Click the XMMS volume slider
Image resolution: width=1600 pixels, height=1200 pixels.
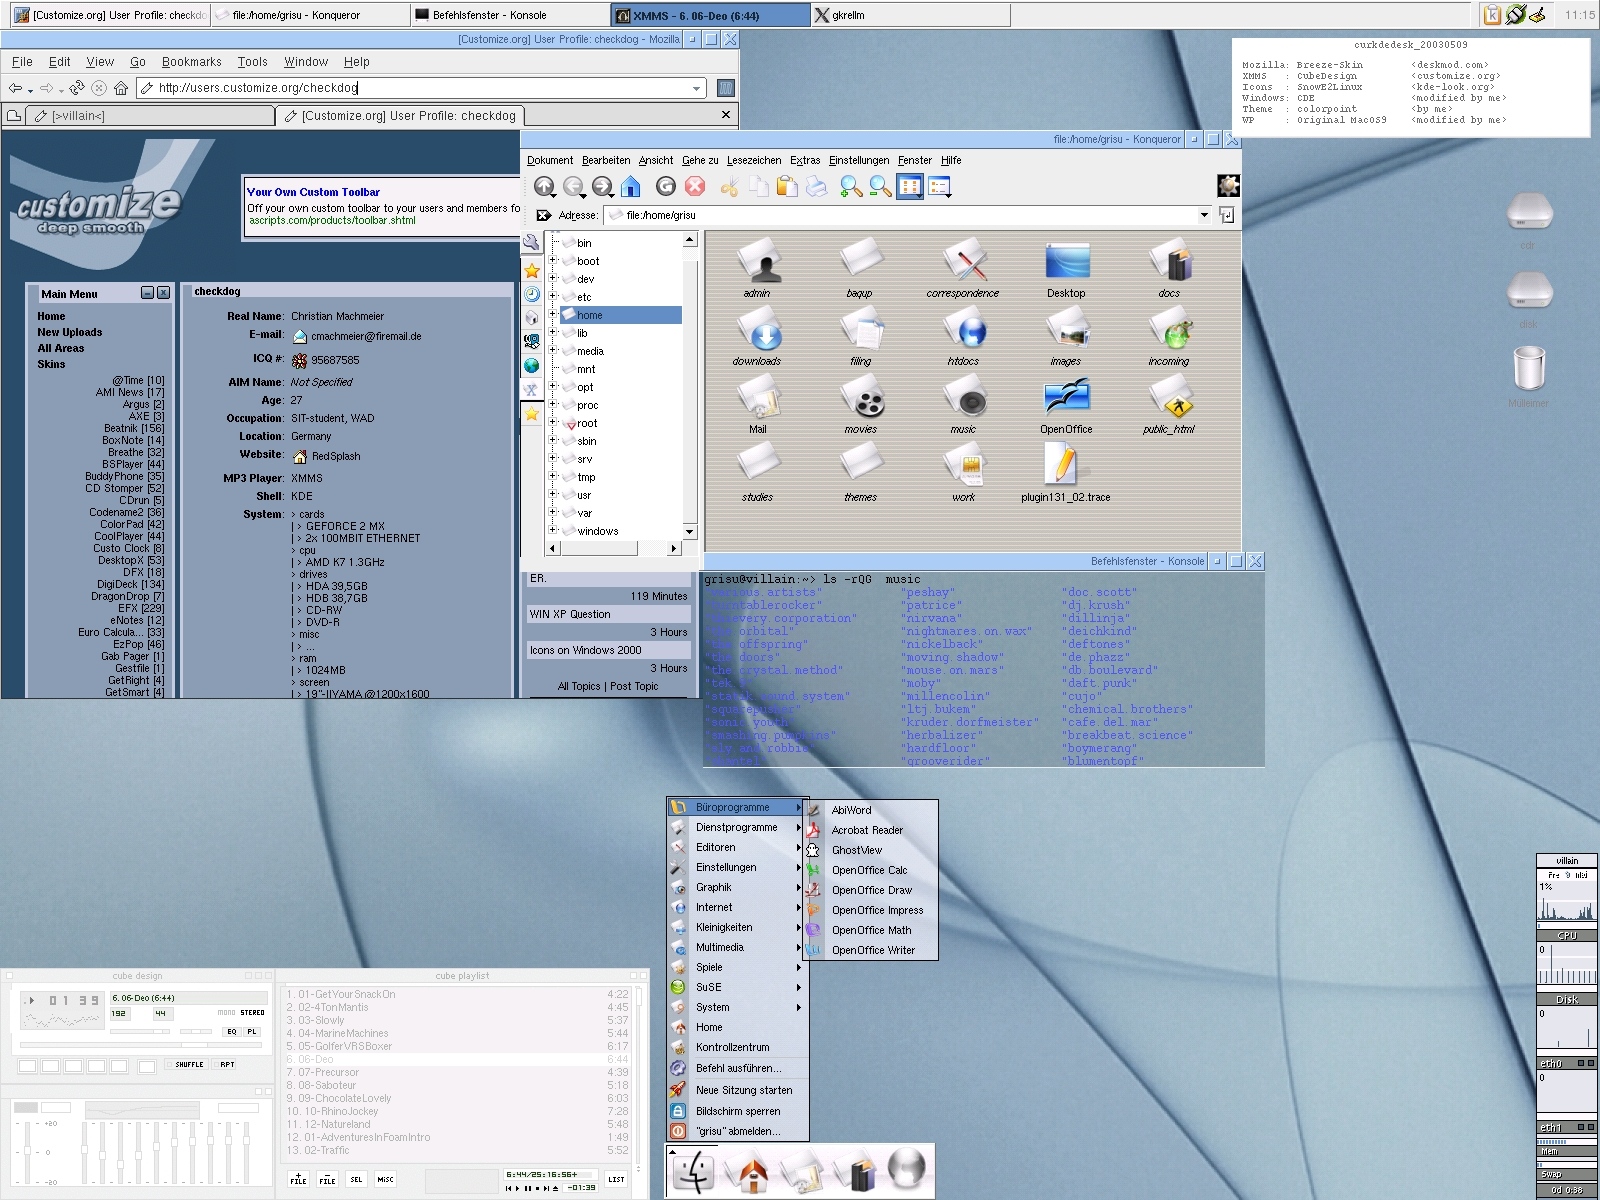coord(139,1031)
